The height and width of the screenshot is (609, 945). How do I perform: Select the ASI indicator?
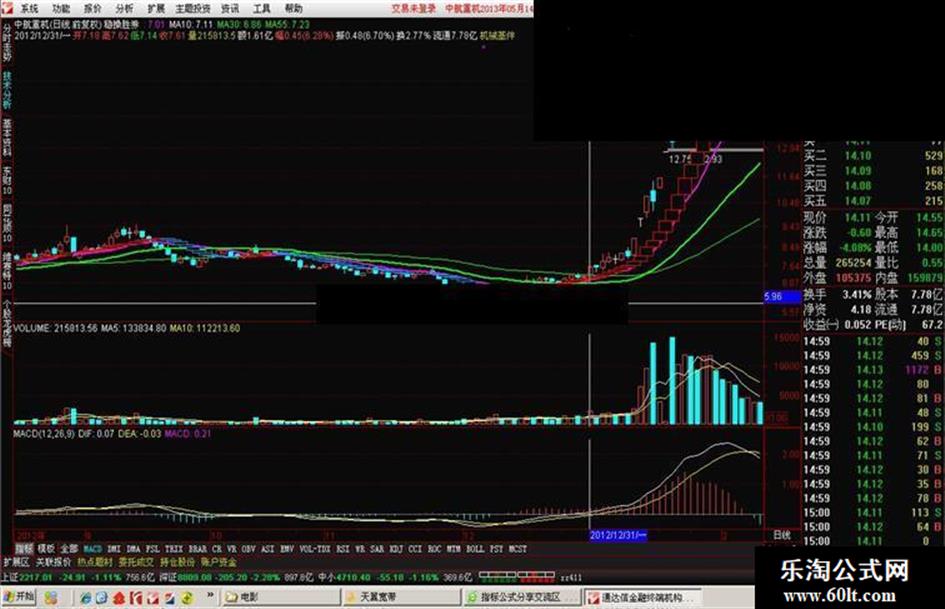point(268,549)
